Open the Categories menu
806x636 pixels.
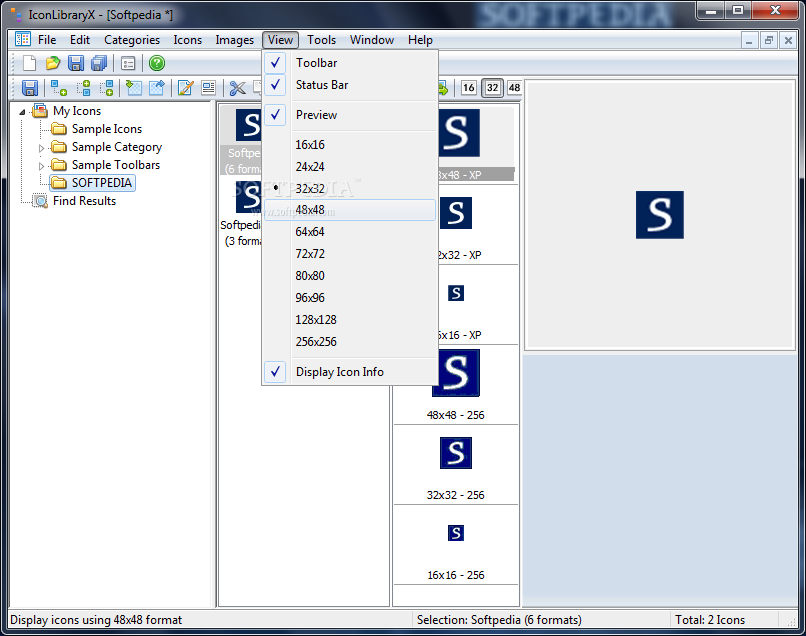[x=132, y=40]
